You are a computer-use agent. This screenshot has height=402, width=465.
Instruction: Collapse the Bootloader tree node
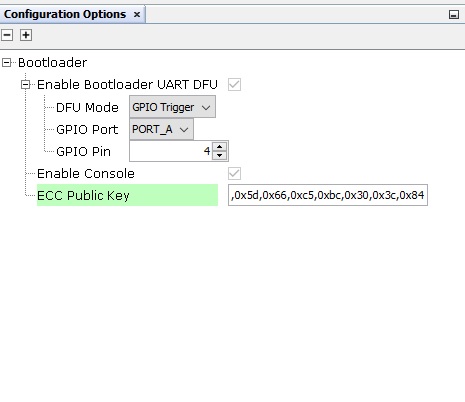(x=7, y=62)
